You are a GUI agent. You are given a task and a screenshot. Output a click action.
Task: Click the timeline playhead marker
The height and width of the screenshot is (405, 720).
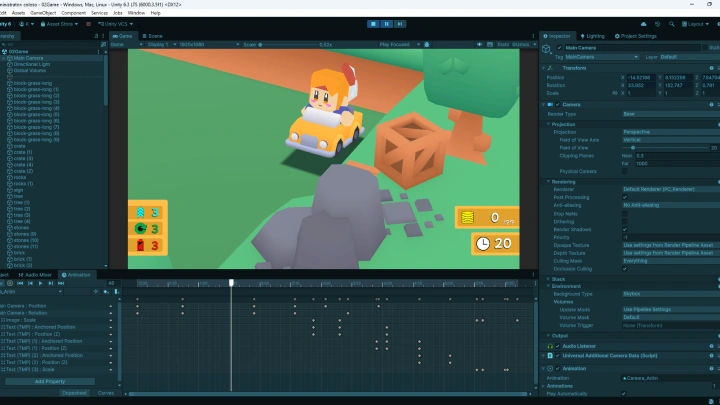coord(231,283)
